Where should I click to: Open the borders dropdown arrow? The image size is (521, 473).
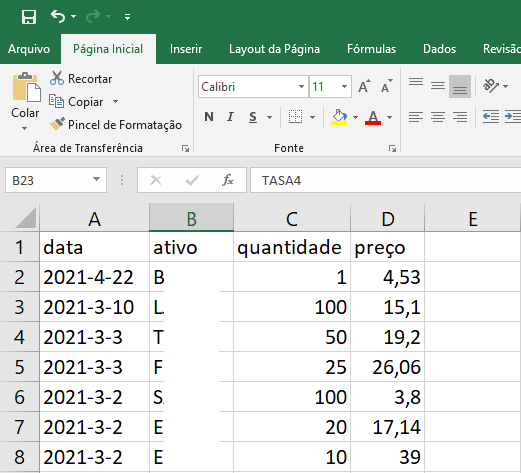point(312,117)
